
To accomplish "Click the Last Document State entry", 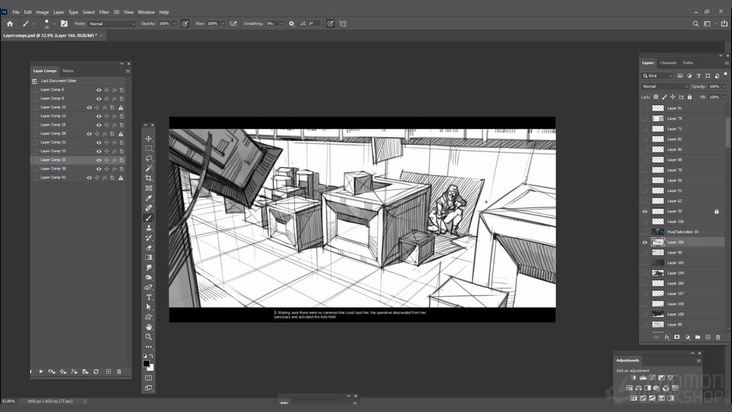I will click(58, 81).
